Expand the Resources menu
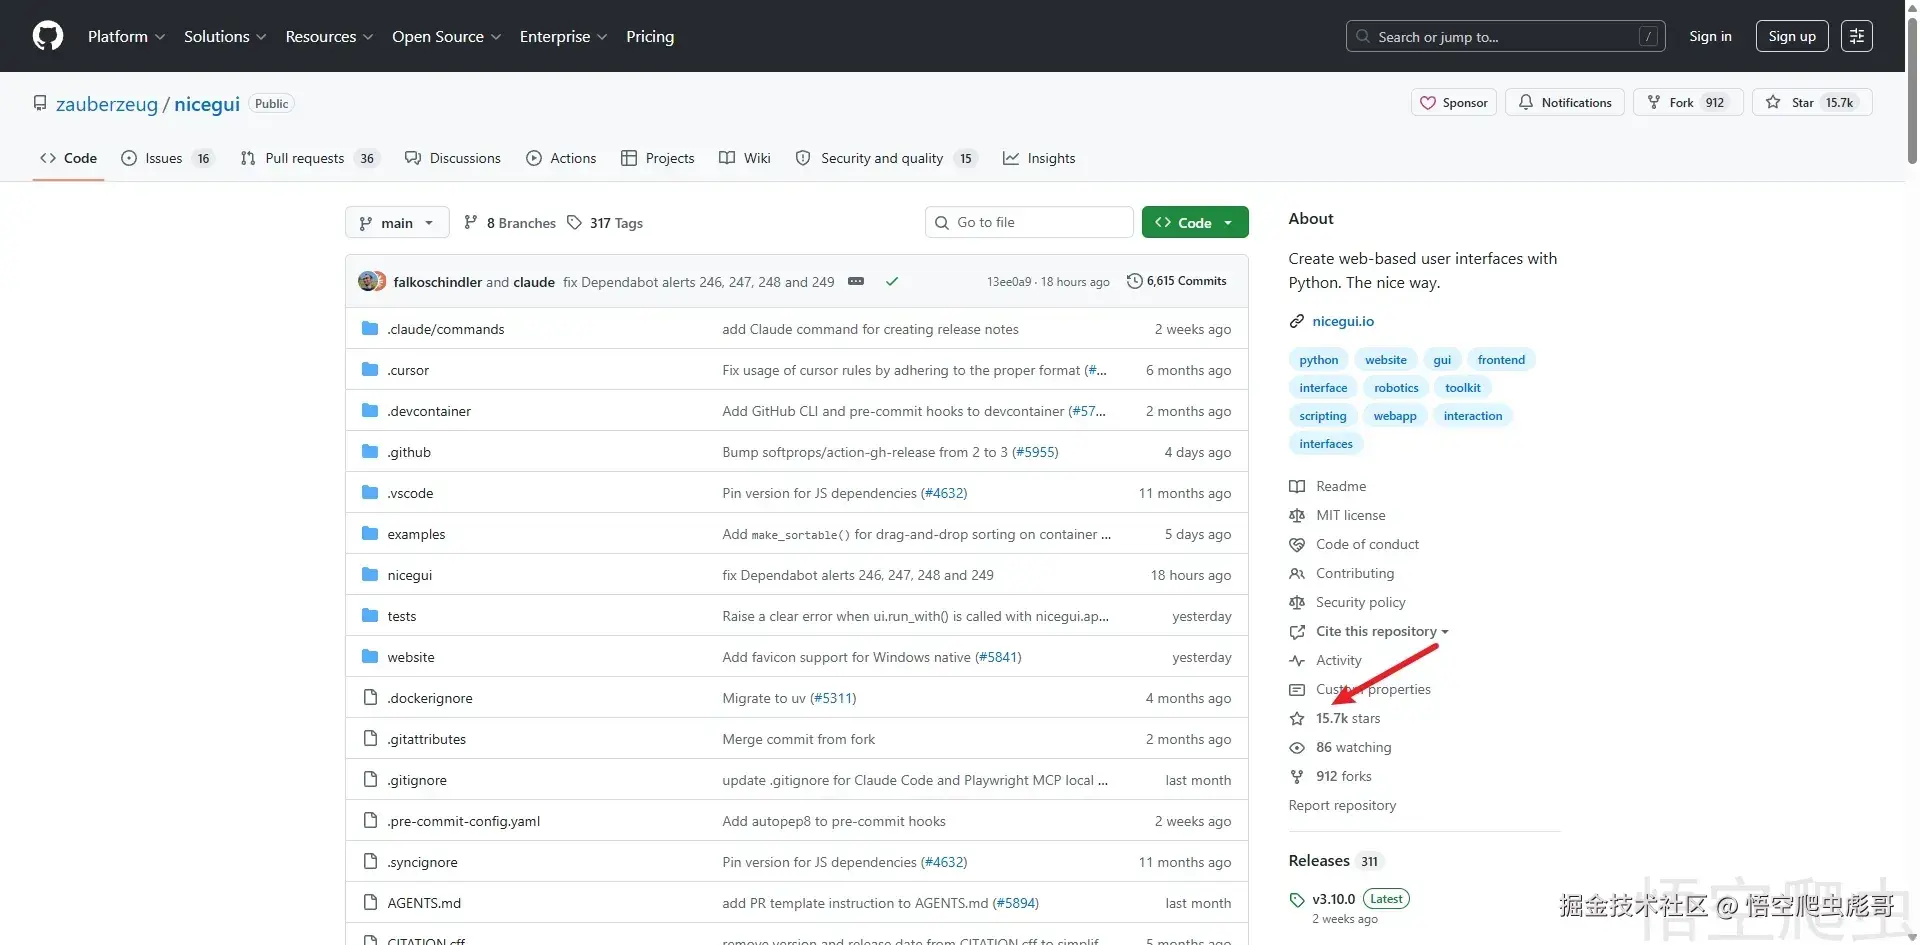This screenshot has width=1920, height=945. (x=329, y=36)
